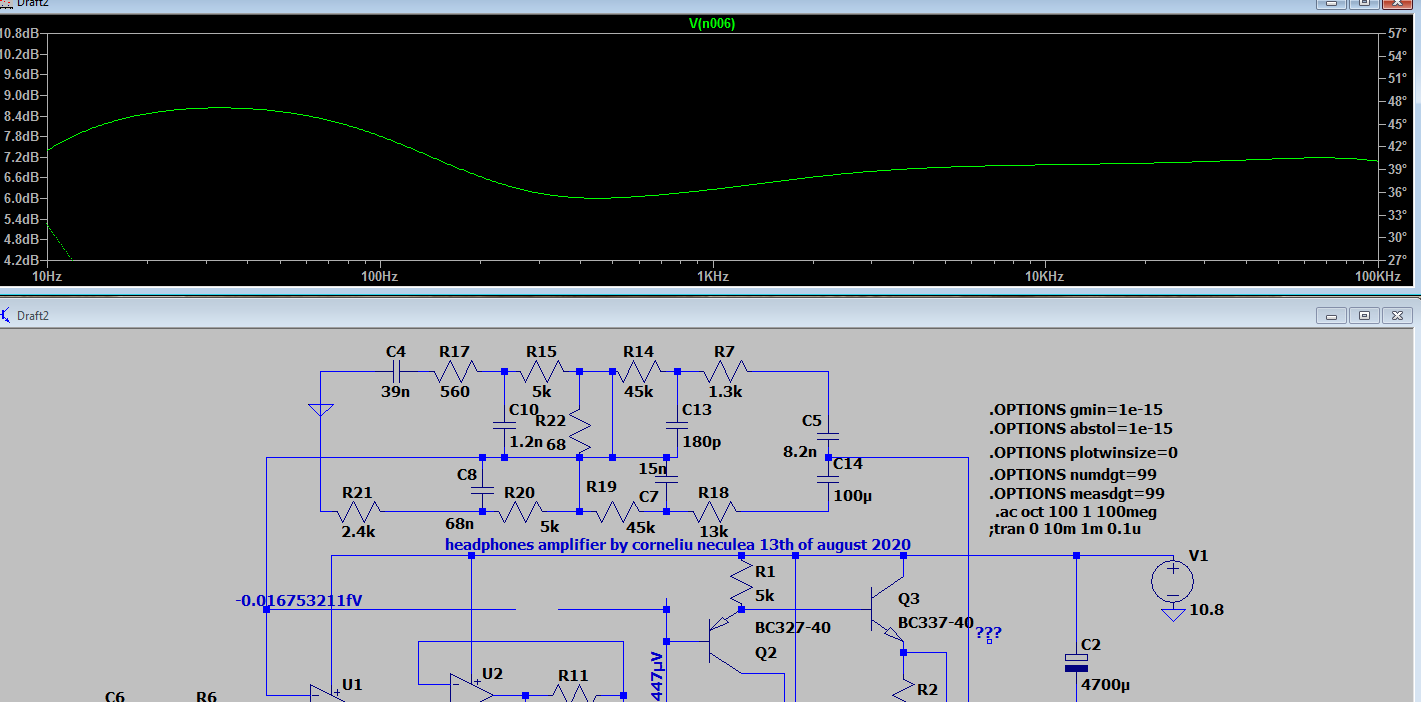Restore the plot window via its middle button
Image resolution: width=1421 pixels, height=702 pixels.
[1365, 3]
